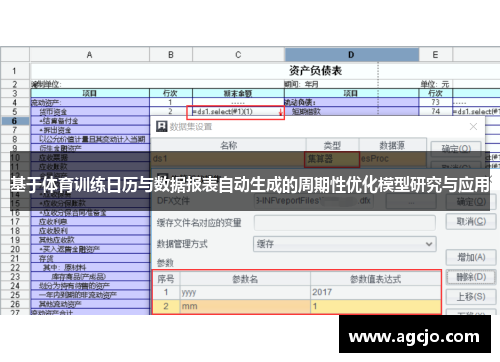Select the value cell of parameter mm
Image resolution: width=500 pixels, height=362 pixels.
click(375, 306)
